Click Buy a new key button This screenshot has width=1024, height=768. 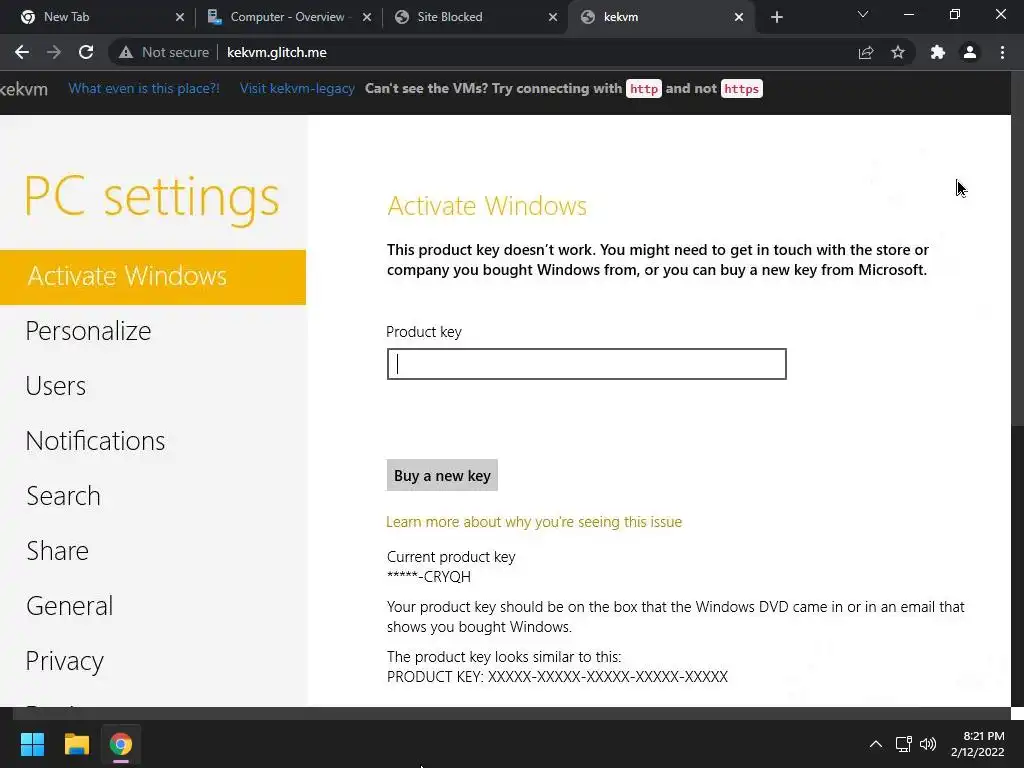pos(442,475)
